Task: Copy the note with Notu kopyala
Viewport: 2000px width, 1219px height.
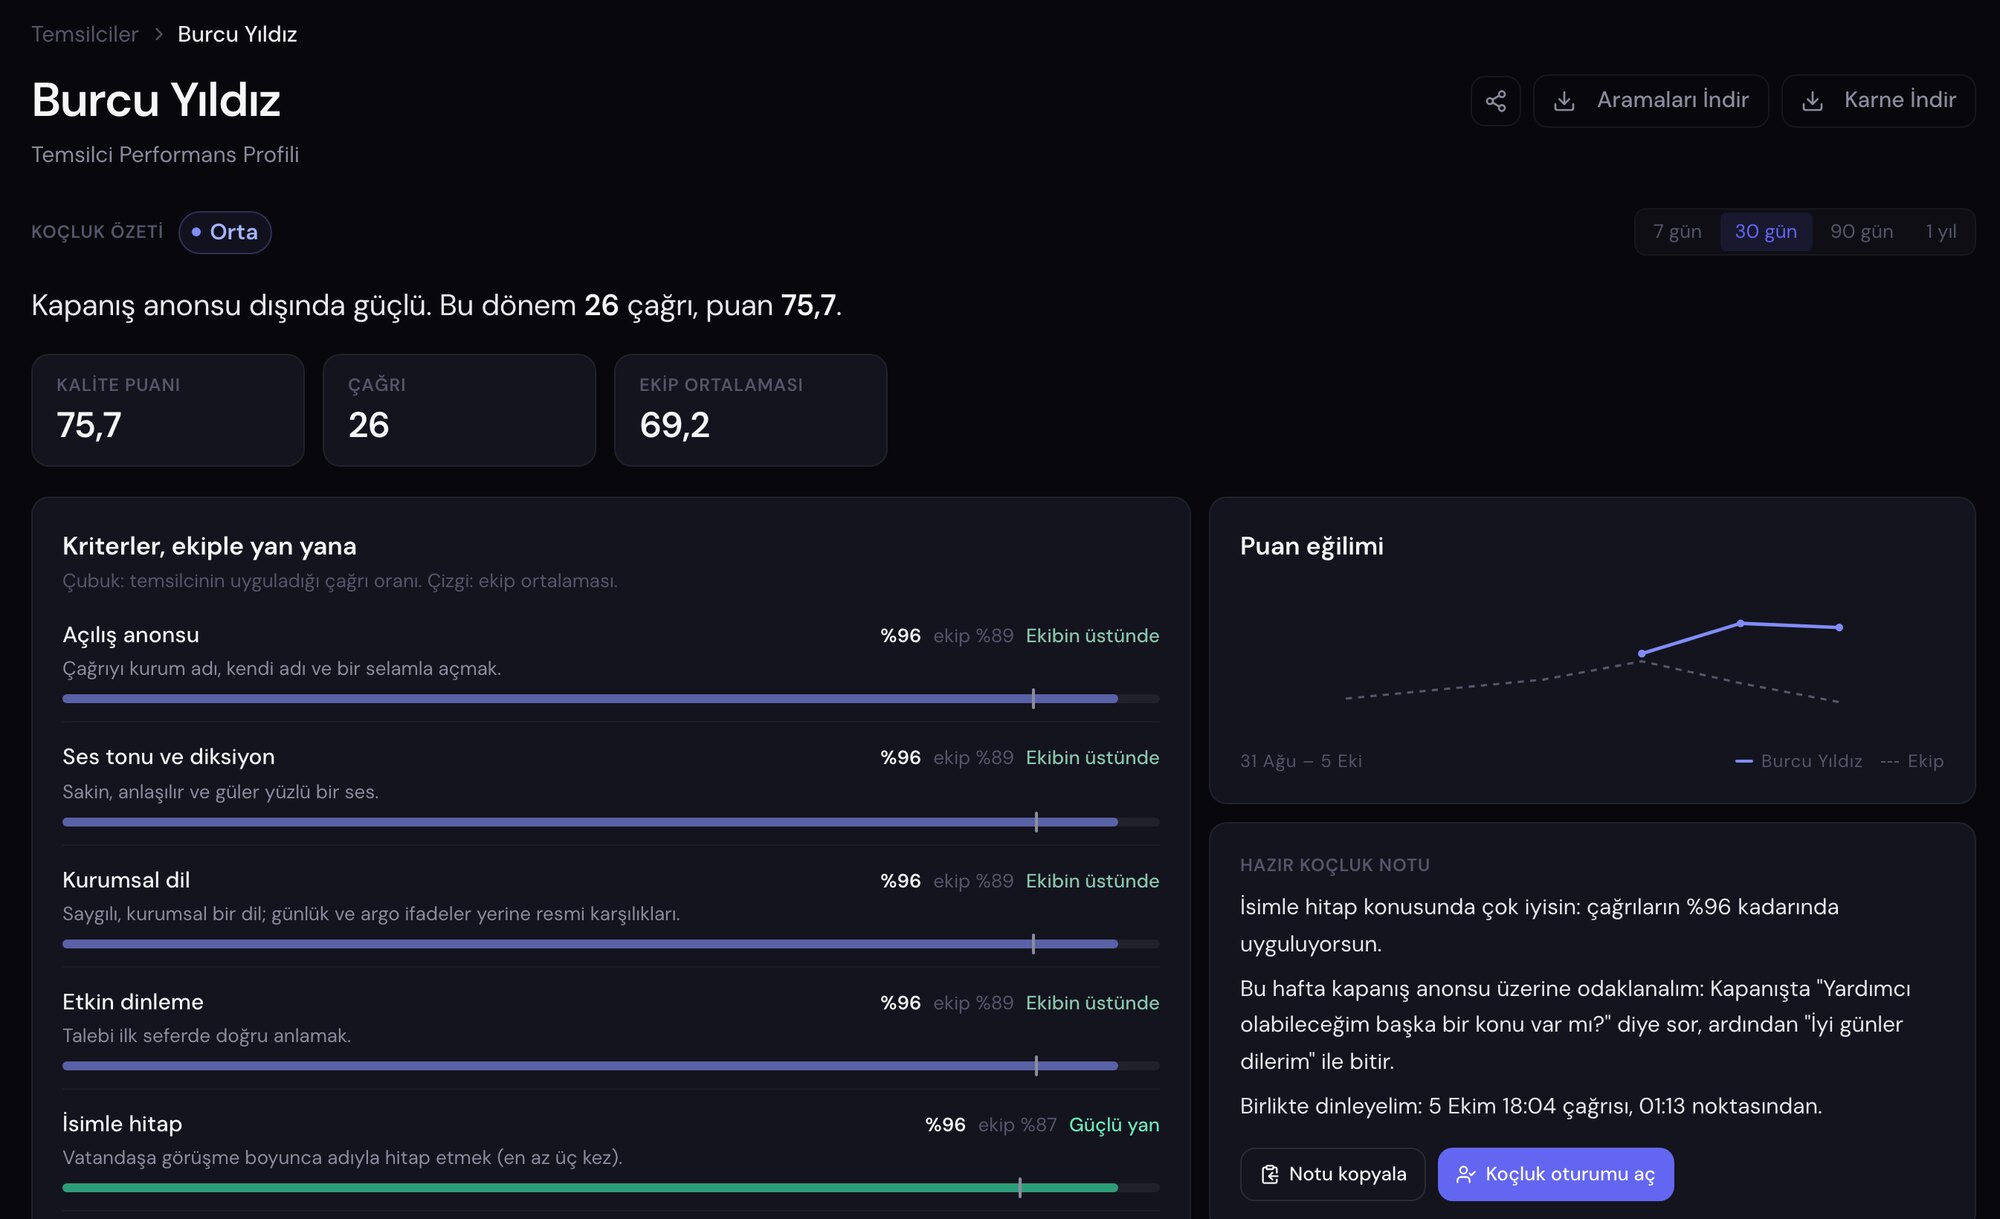Action: point(1333,1174)
